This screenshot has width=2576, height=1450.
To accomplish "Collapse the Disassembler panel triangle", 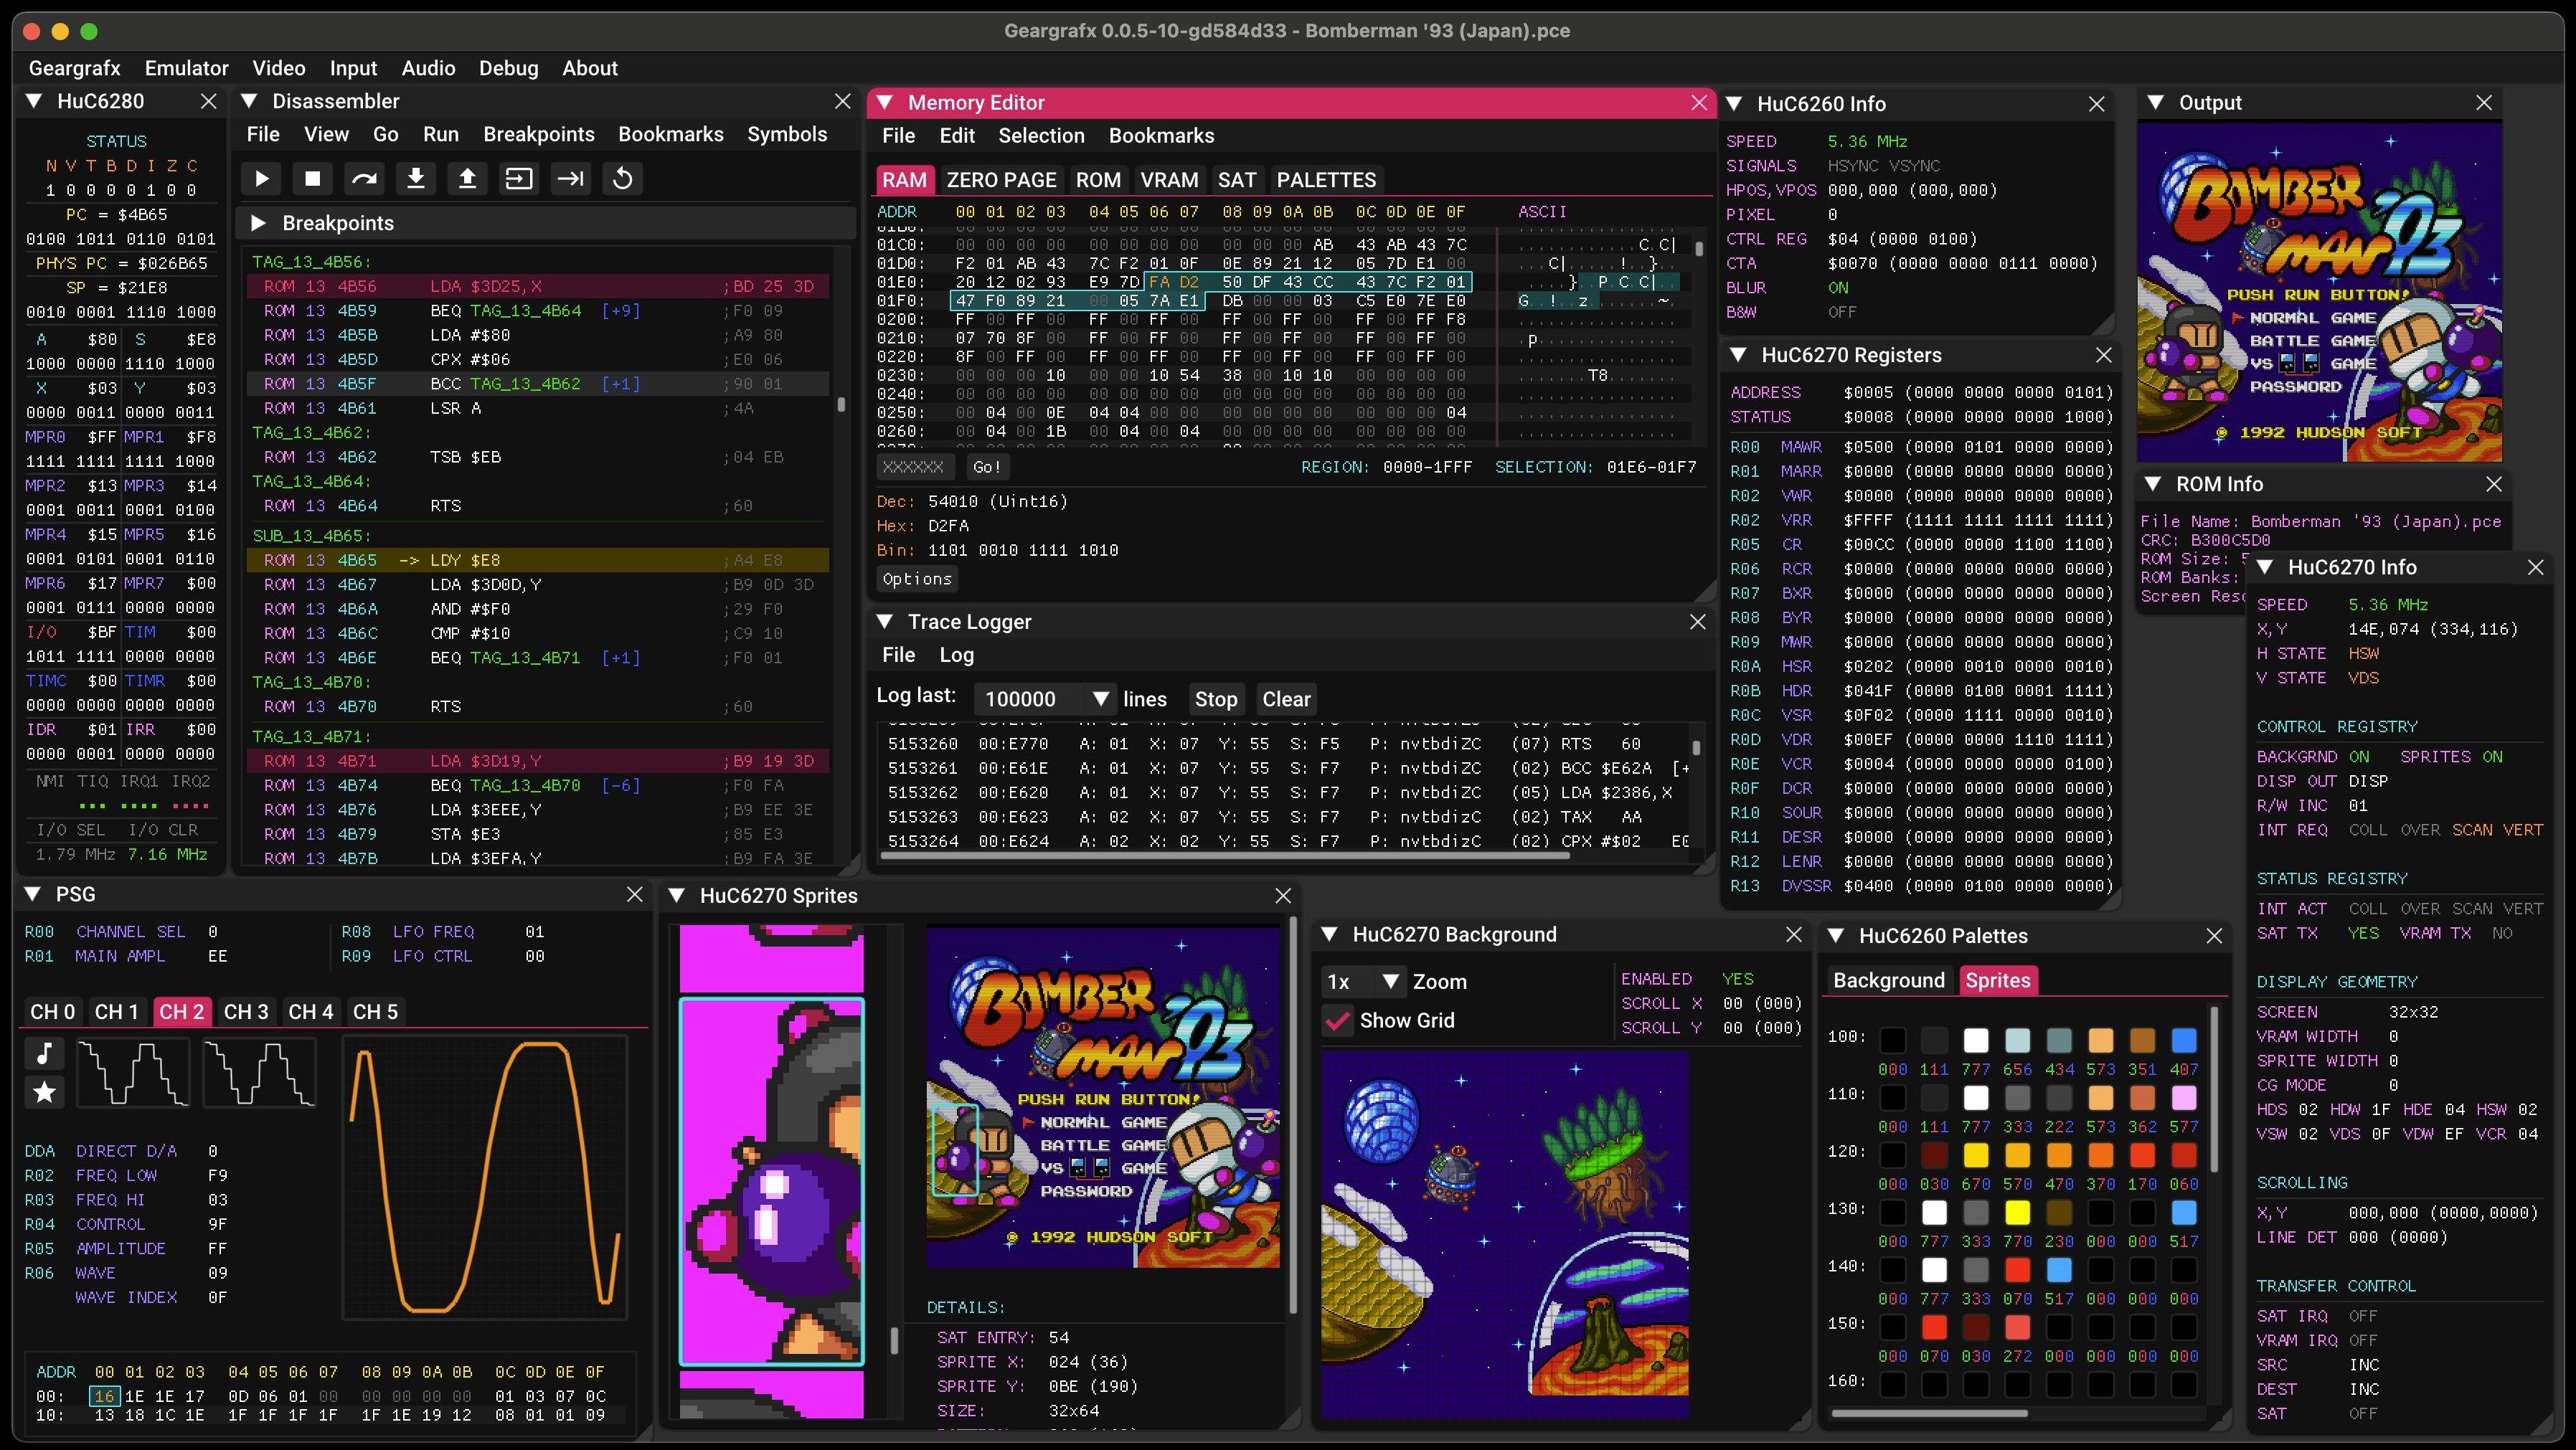I will coord(250,101).
